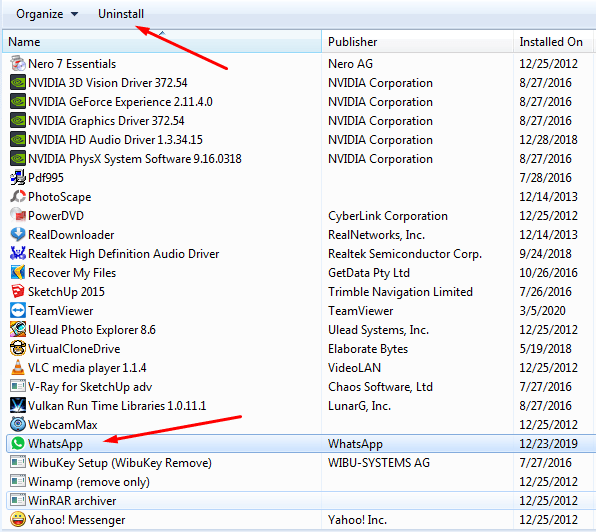This screenshot has height=532, width=596.
Task: Click the 'CyberLink Corporation' publisher cell
Action: [x=388, y=216]
